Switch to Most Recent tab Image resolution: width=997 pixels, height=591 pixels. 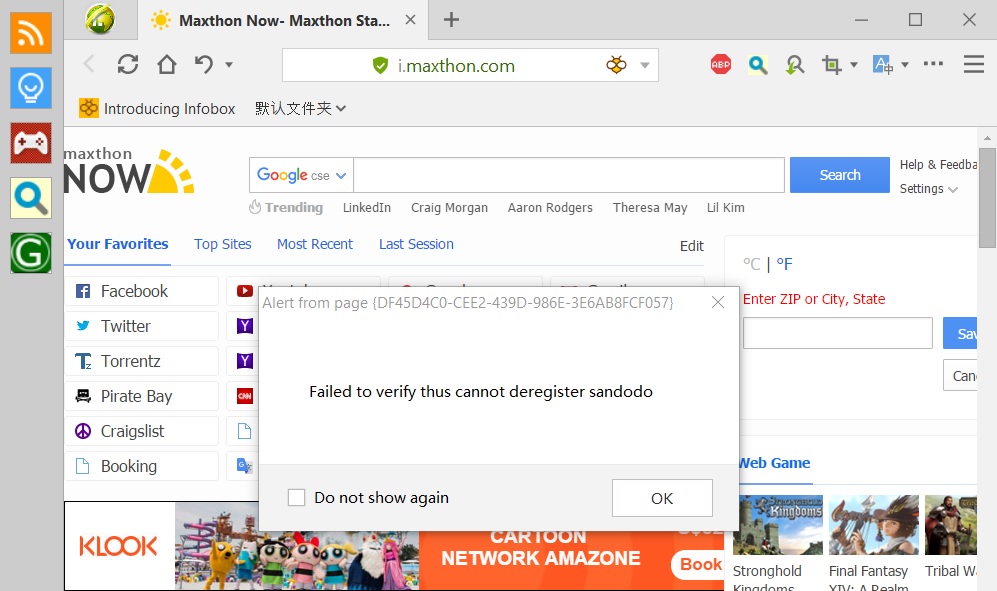315,244
